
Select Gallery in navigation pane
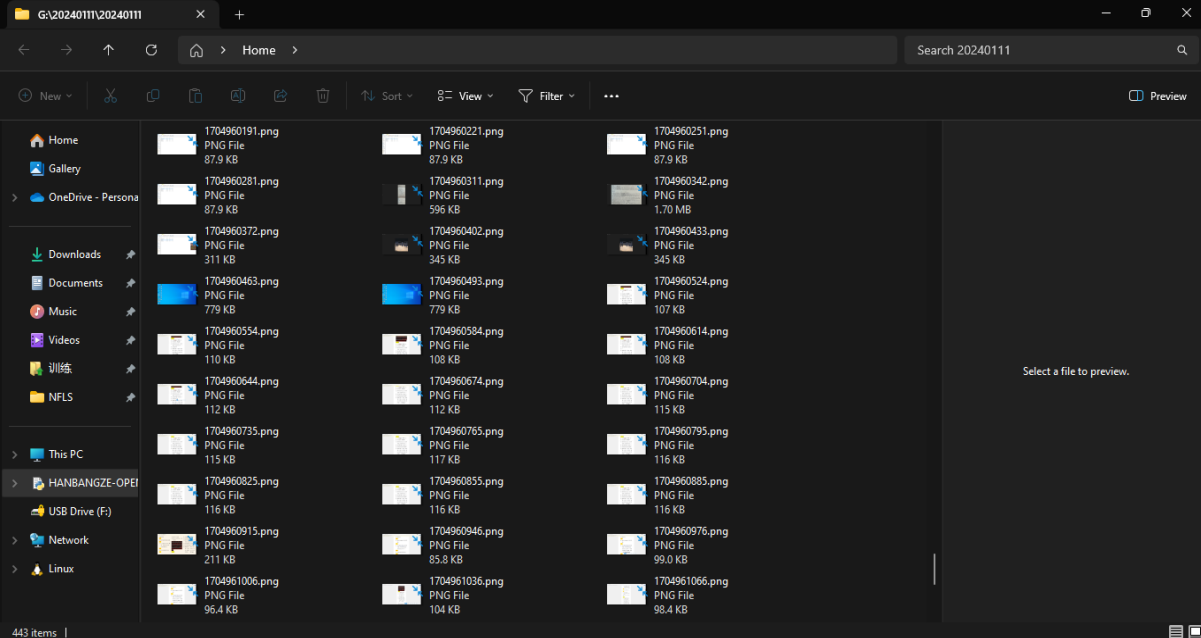[64, 169]
